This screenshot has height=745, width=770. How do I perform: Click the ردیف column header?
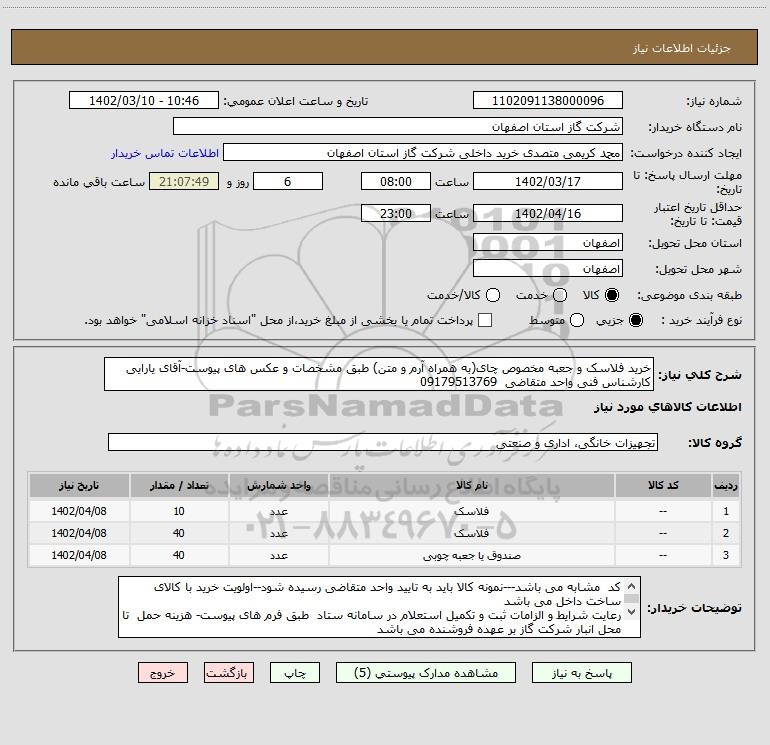[x=726, y=485]
